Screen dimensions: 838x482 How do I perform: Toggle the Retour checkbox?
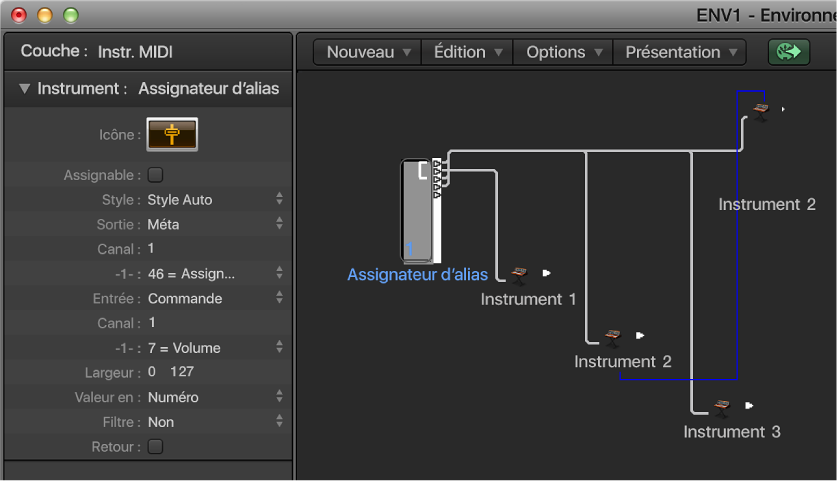coord(155,447)
